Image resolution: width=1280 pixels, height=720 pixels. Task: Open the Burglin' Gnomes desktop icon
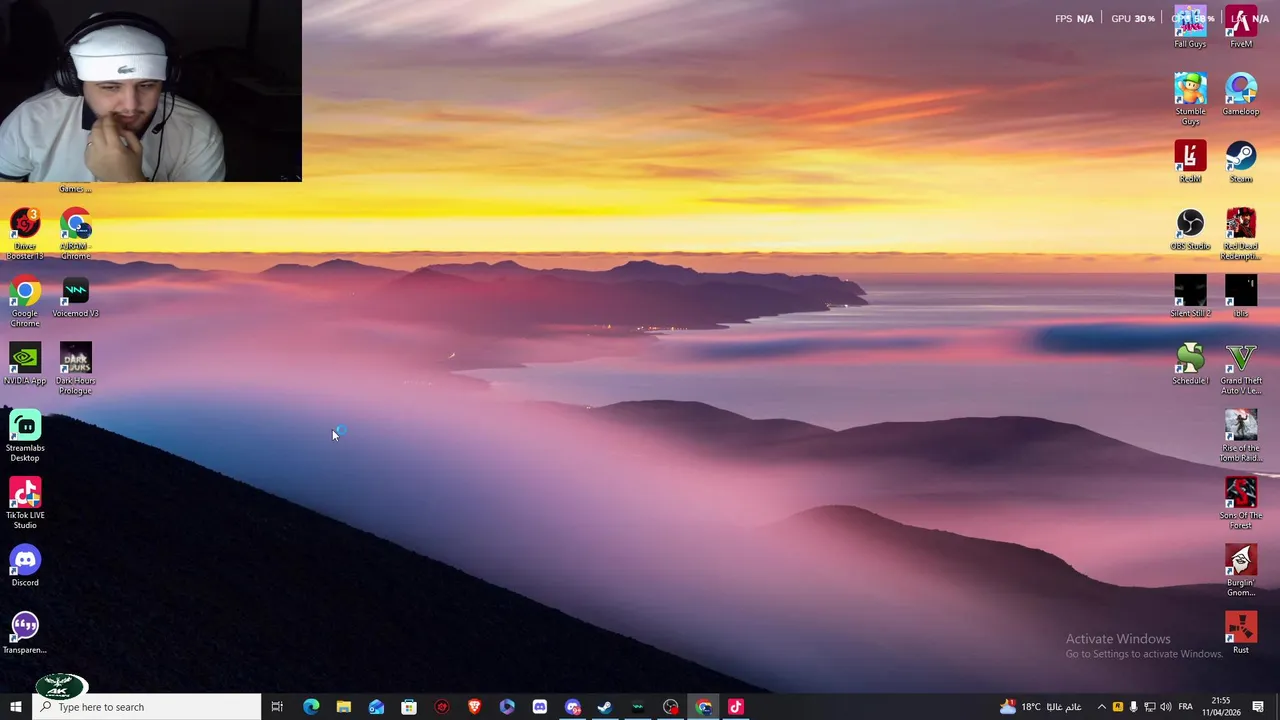pos(1241,570)
